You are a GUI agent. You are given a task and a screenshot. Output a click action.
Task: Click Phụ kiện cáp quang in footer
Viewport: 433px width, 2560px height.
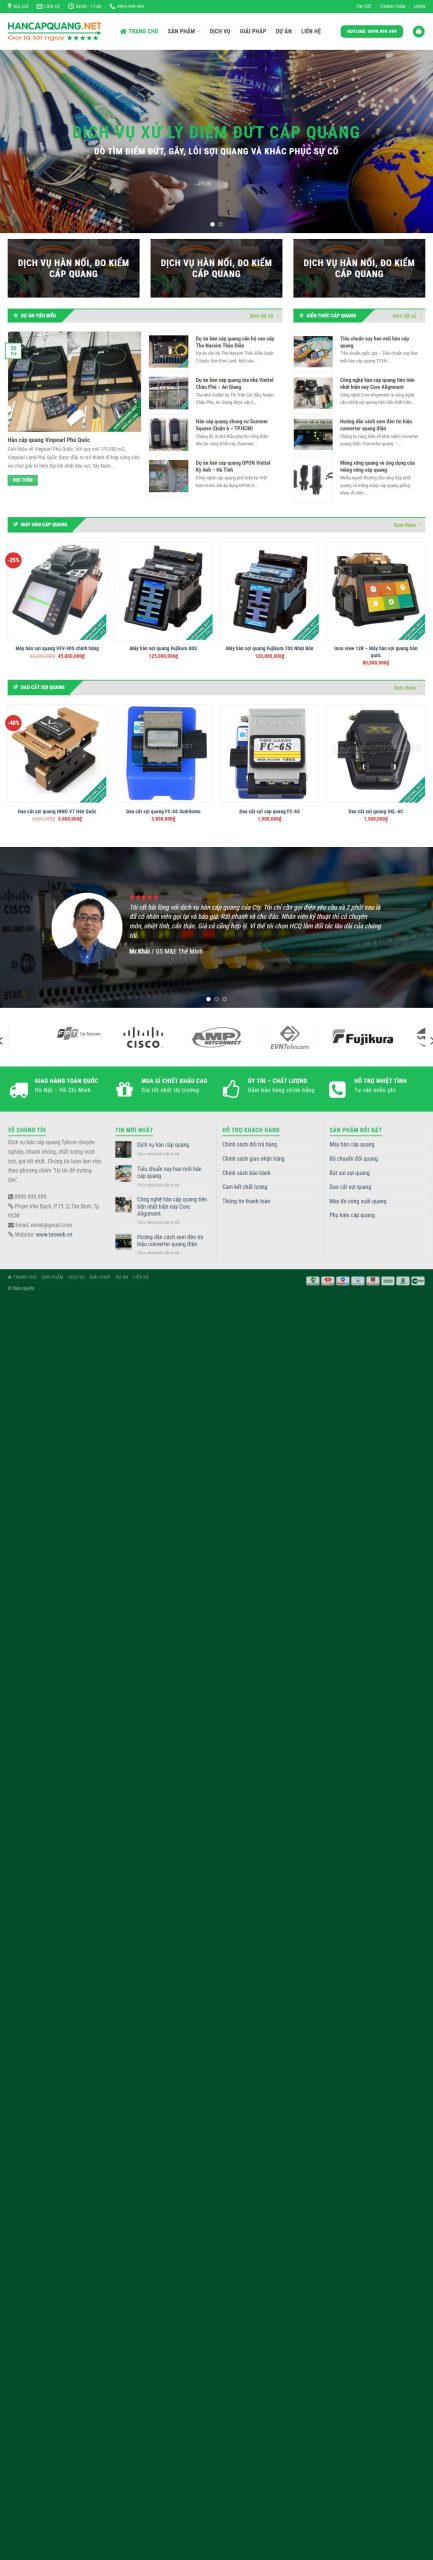352,1215
